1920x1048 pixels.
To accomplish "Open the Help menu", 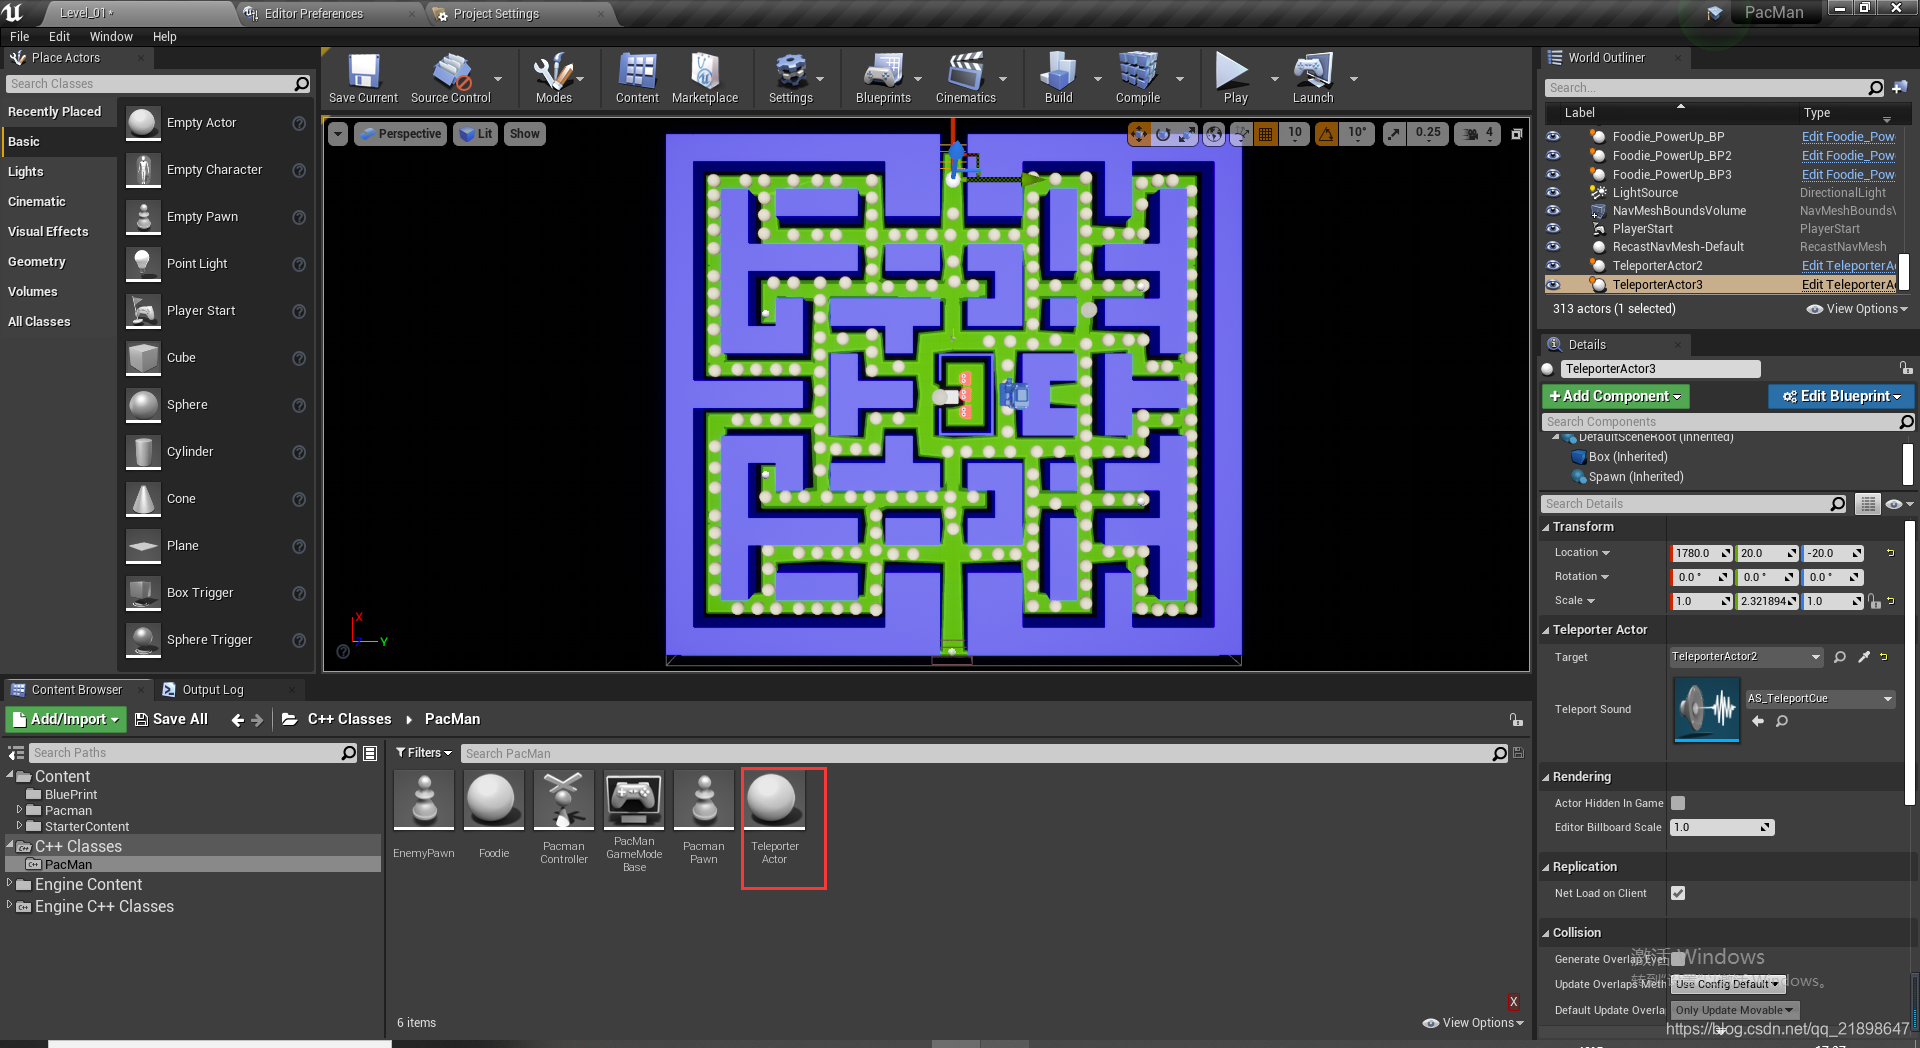I will point(164,36).
